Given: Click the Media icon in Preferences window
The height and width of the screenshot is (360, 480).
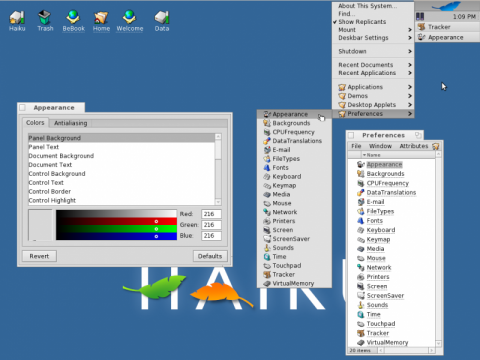Looking at the screenshot, I should coord(361,249).
